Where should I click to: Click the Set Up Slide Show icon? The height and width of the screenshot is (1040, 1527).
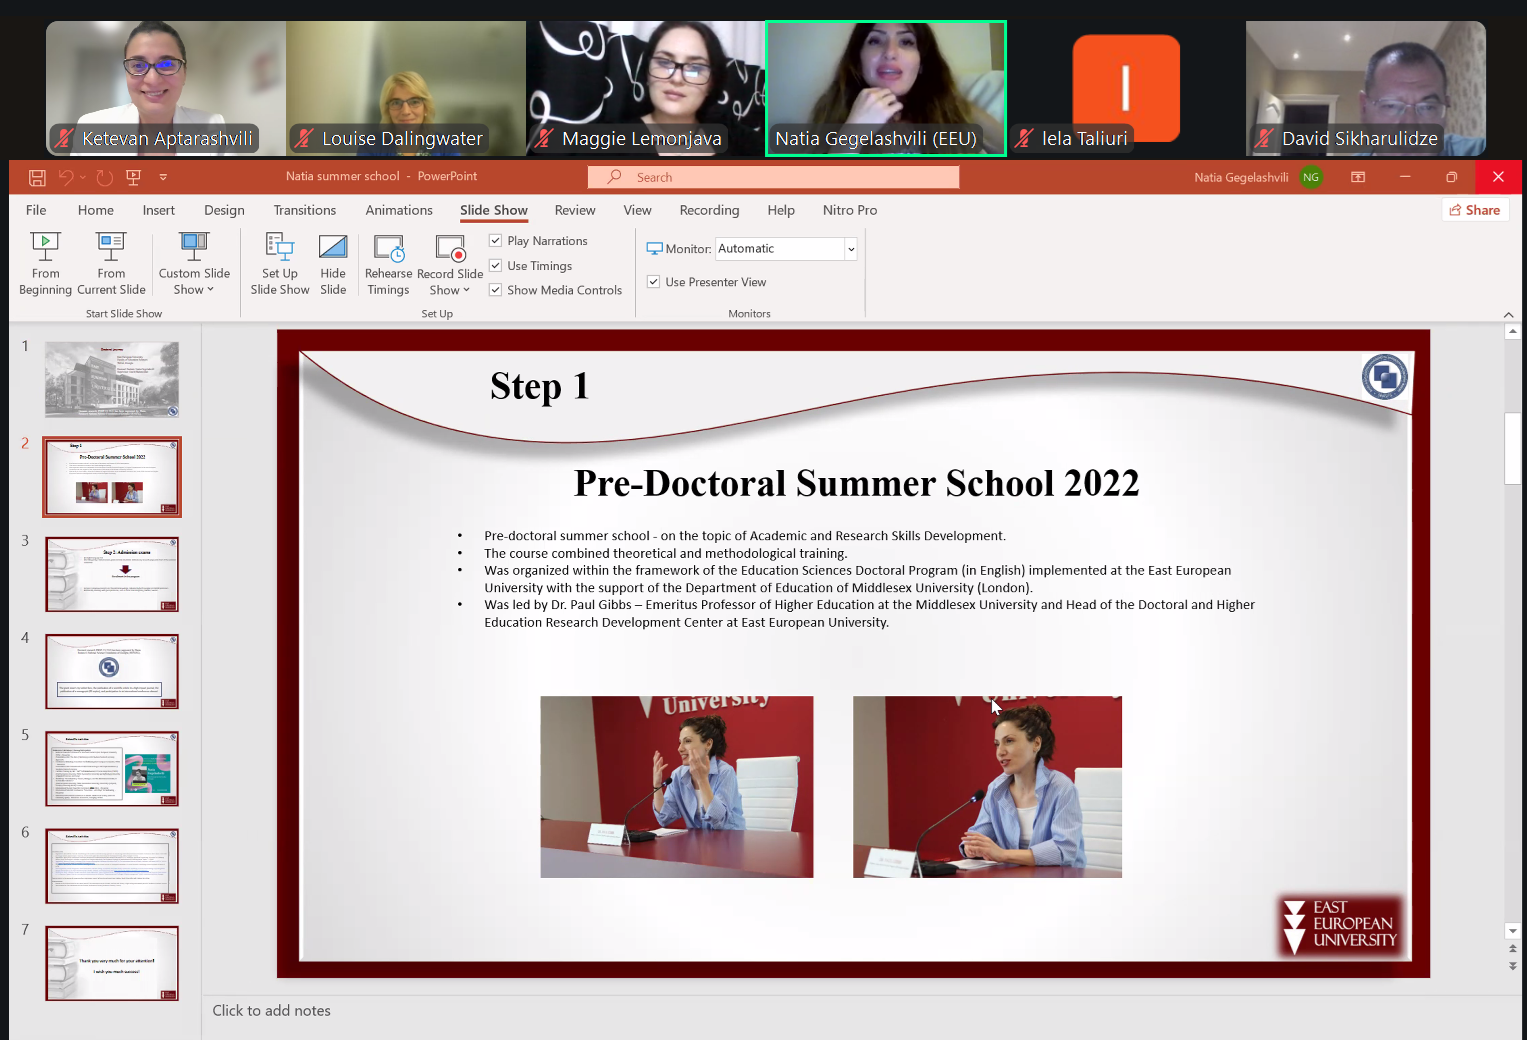pos(279,263)
